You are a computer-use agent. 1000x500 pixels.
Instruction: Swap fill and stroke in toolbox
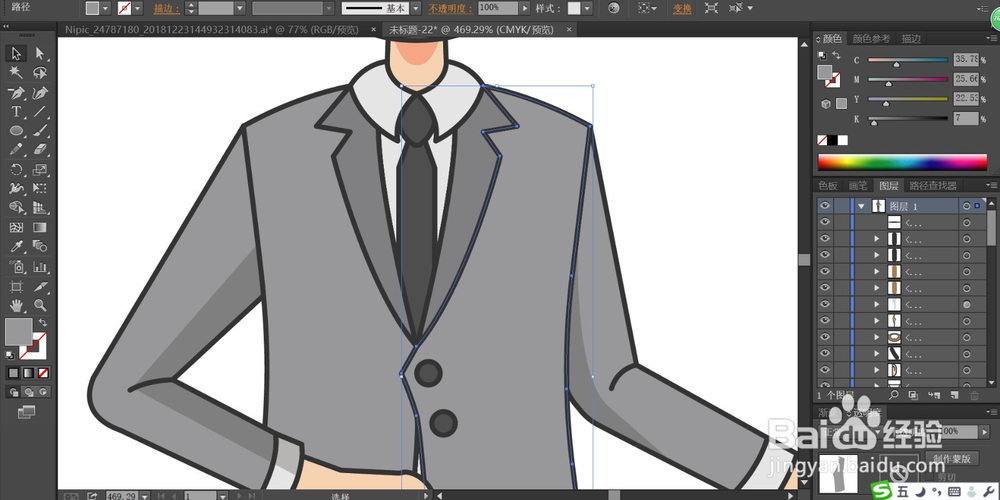(x=43, y=323)
